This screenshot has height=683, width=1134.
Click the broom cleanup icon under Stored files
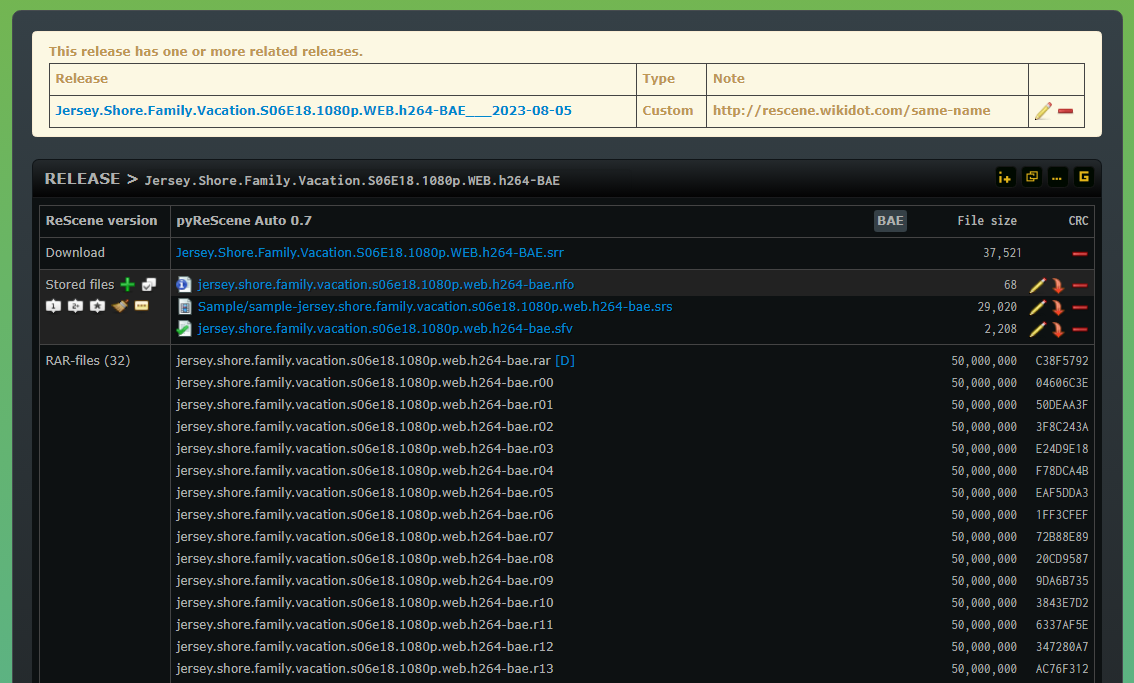[119, 305]
